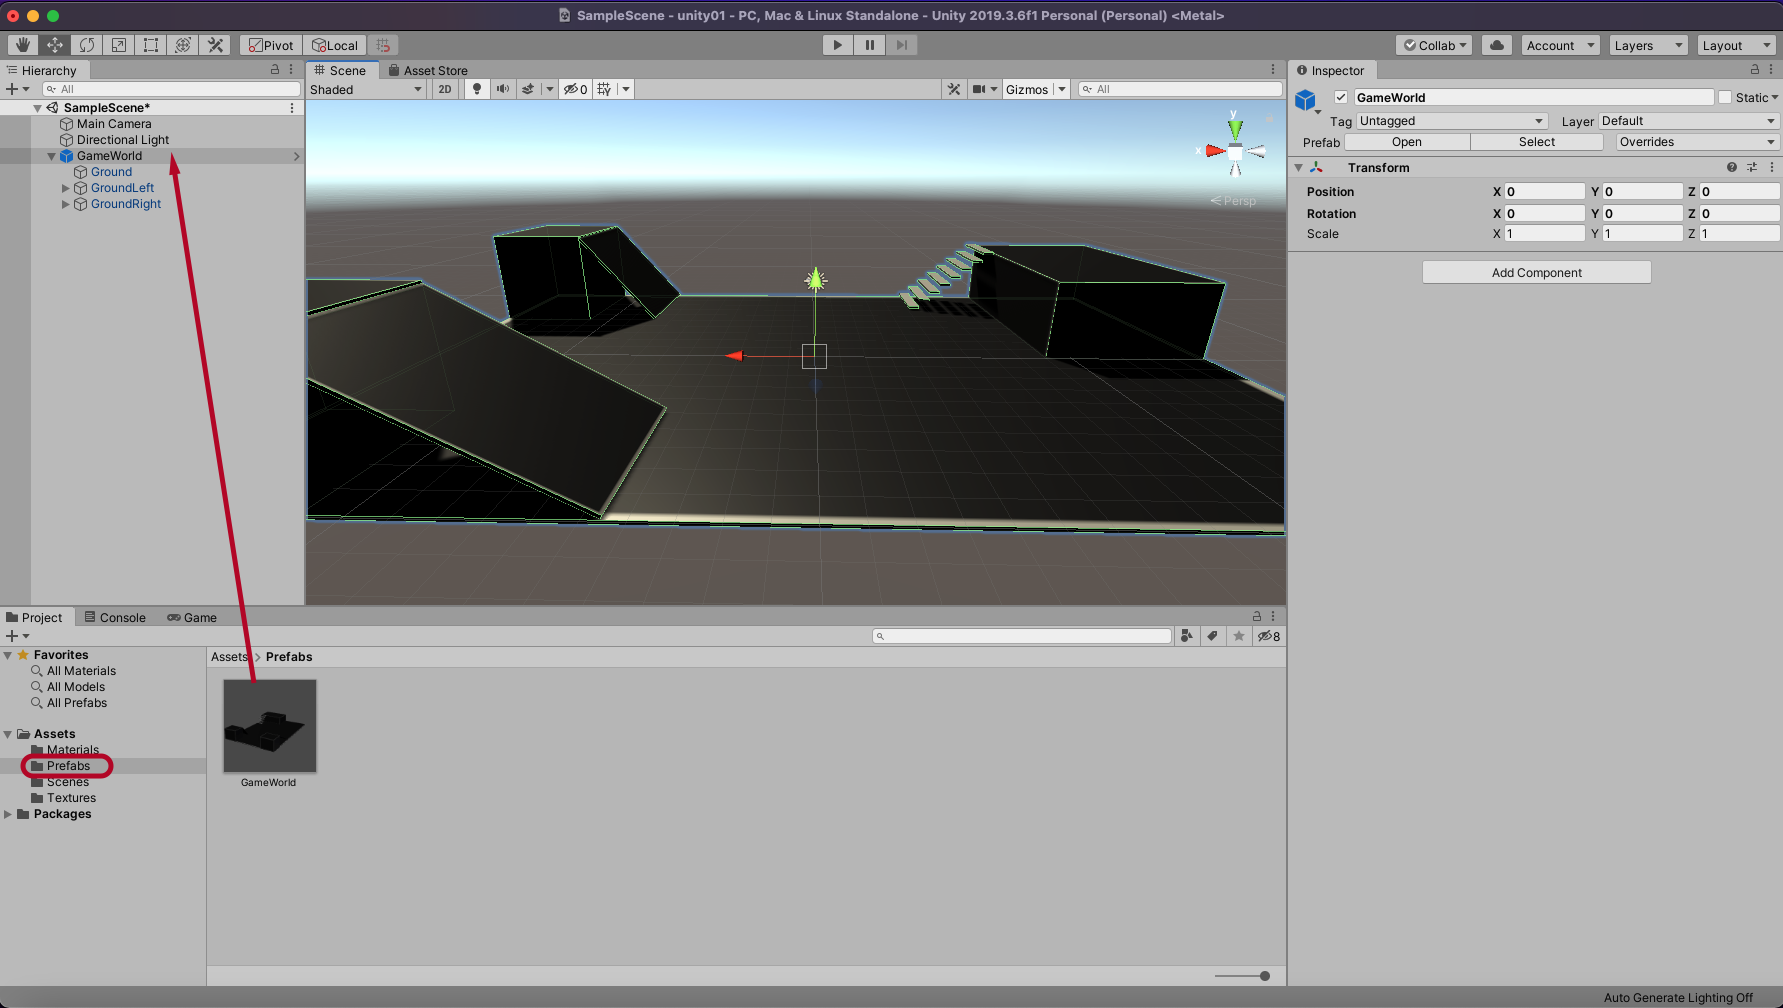
Task: Click Add Component button
Action: coord(1536,272)
